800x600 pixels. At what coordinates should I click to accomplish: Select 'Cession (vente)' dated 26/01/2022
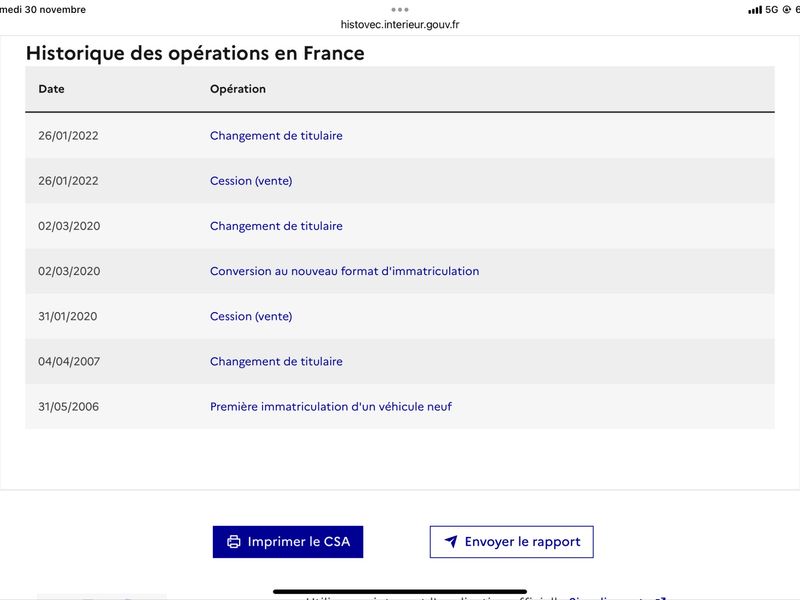coord(251,181)
